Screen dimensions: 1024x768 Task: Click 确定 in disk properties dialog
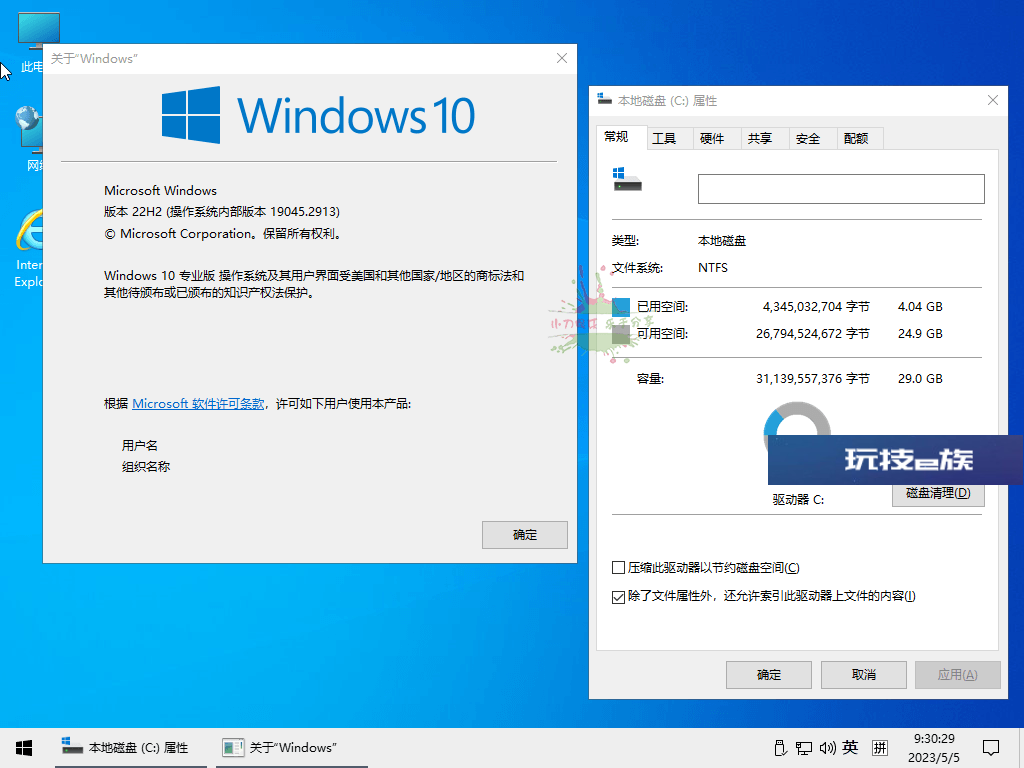[769, 675]
